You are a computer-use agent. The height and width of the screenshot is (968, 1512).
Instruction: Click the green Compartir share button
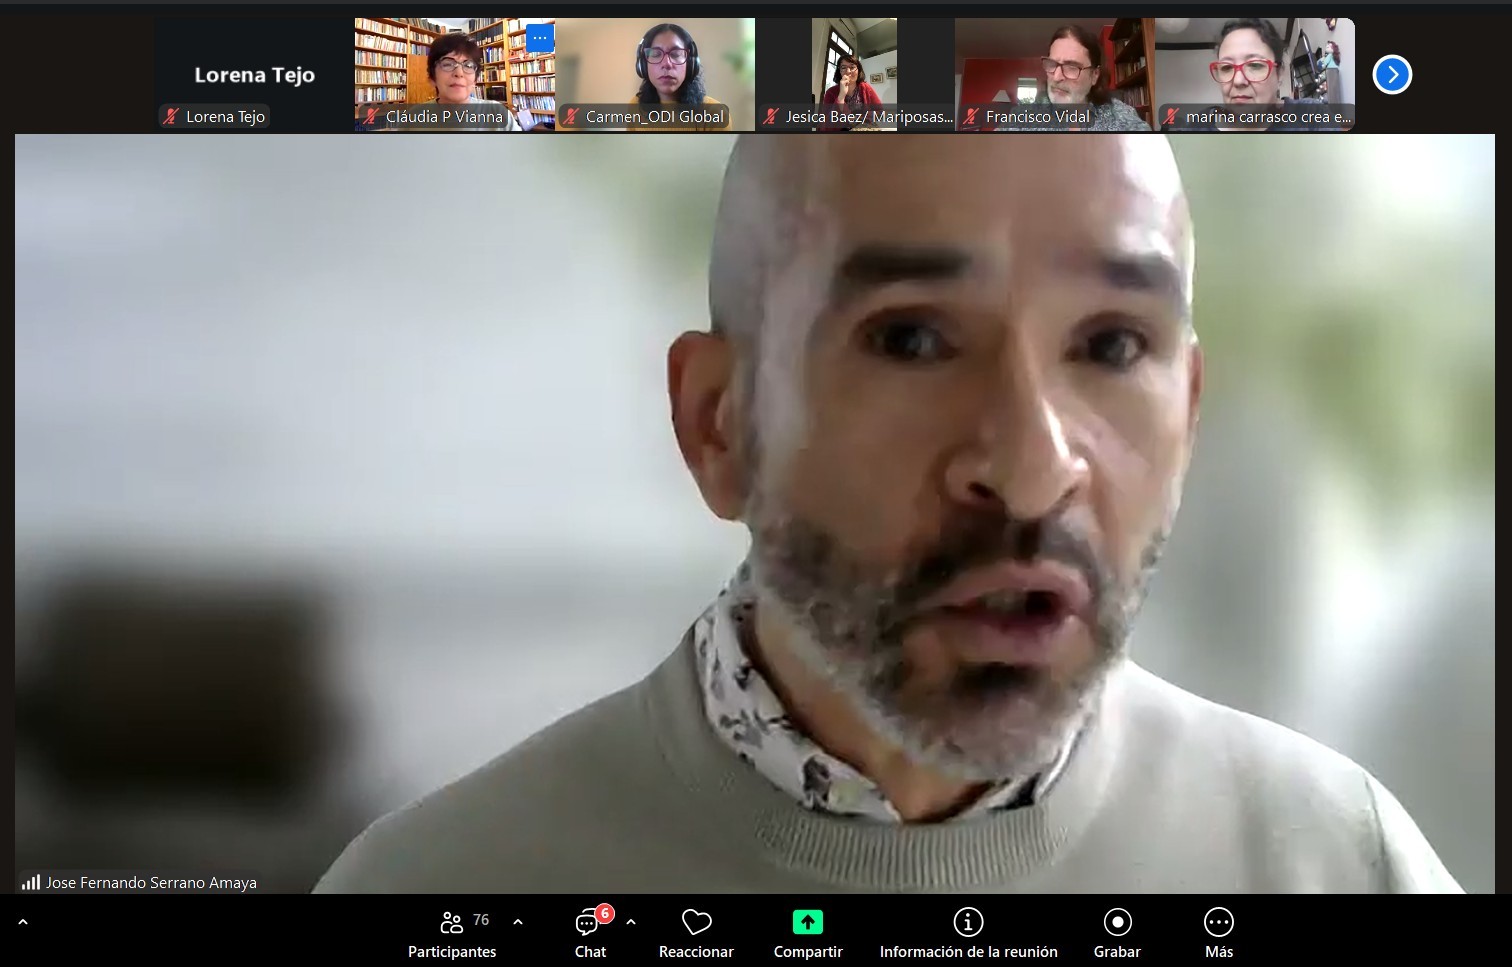[807, 922]
